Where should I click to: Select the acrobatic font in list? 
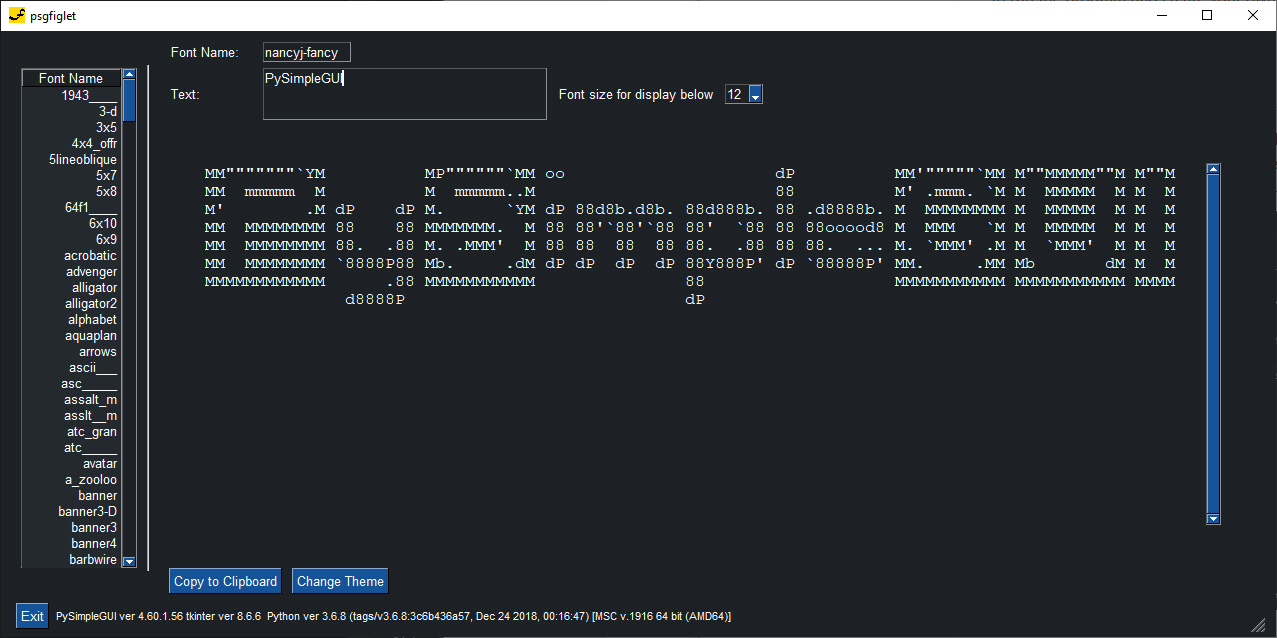click(90, 256)
